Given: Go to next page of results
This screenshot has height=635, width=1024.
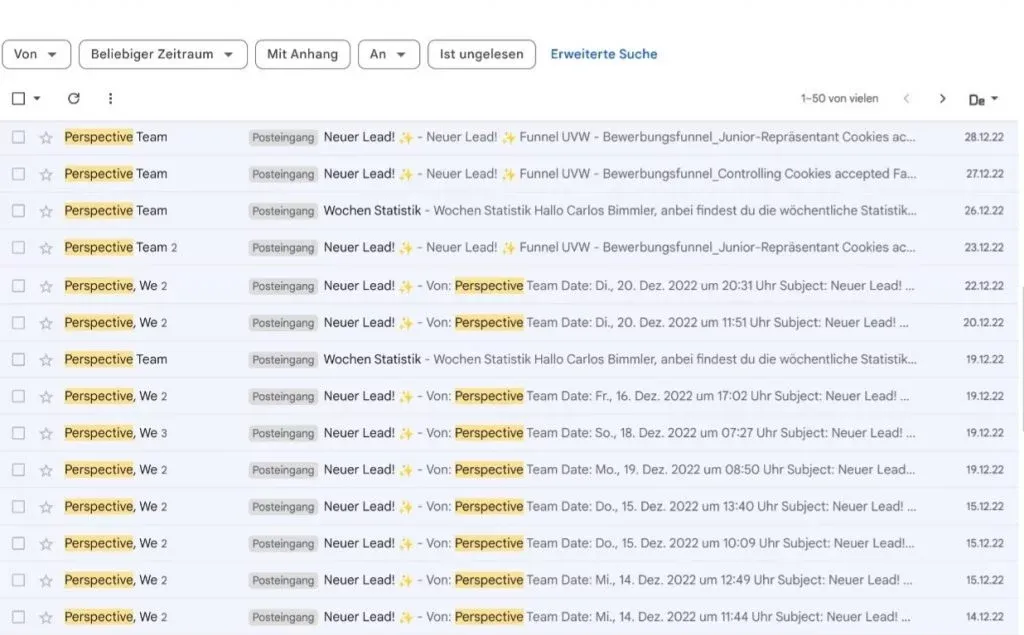Looking at the screenshot, I should pyautogui.click(x=942, y=99).
